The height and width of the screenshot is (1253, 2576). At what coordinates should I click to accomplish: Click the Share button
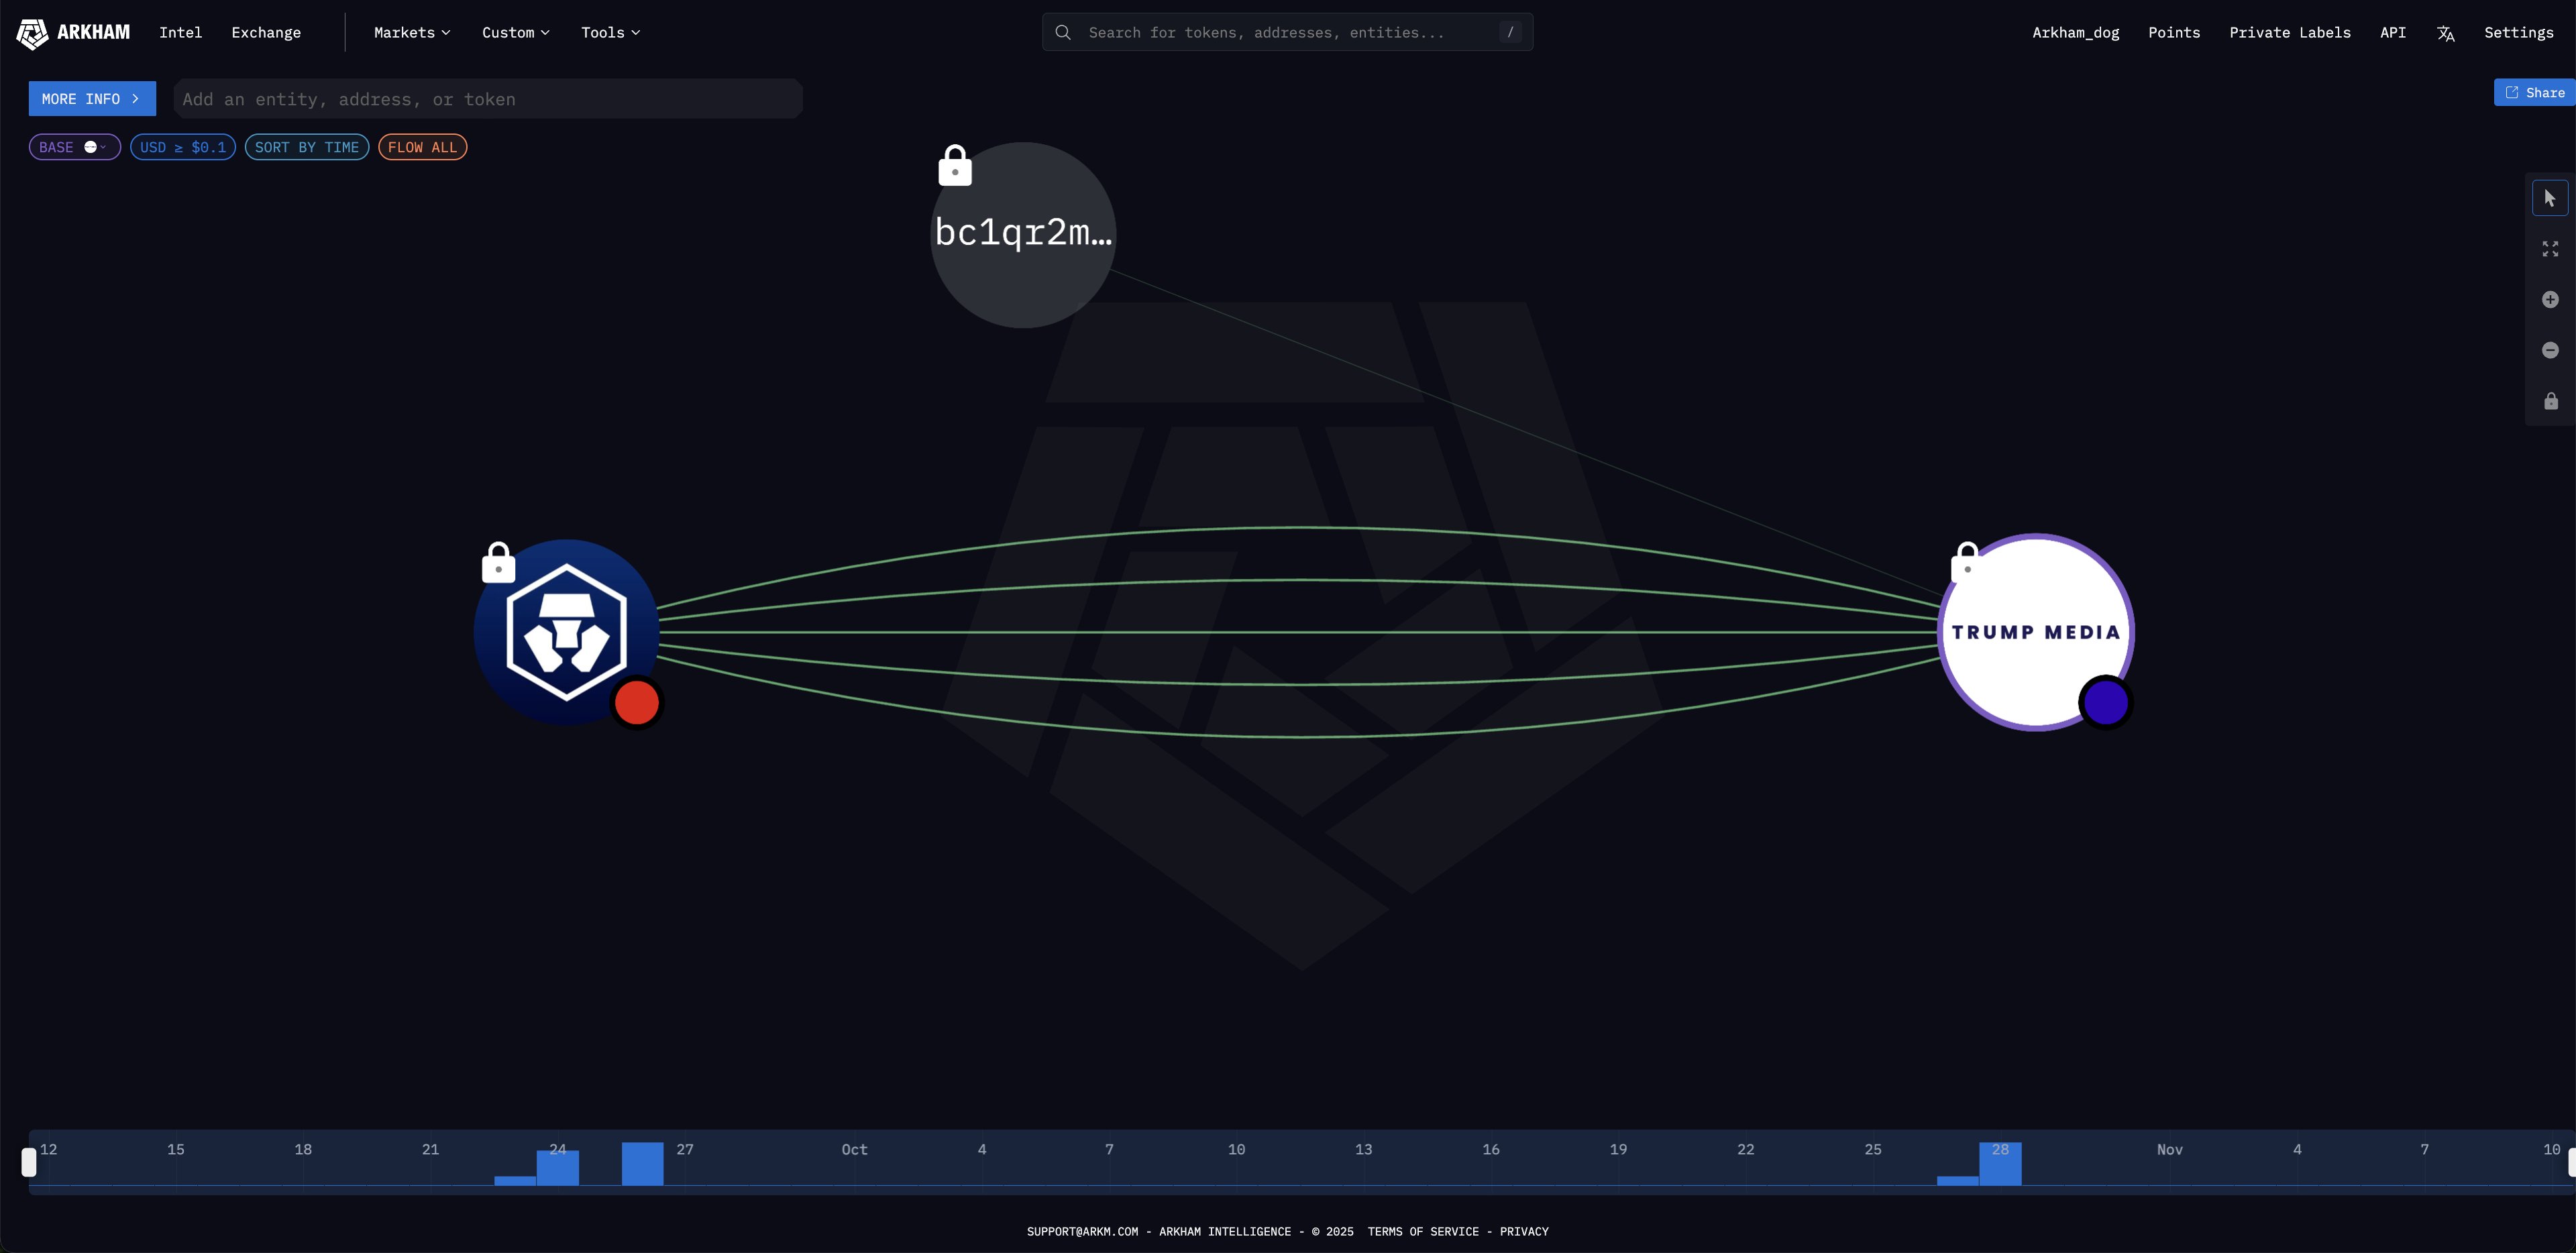coord(2534,92)
